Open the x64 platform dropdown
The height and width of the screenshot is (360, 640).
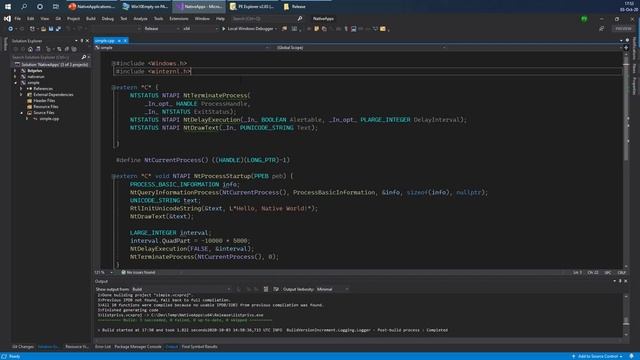(x=200, y=29)
